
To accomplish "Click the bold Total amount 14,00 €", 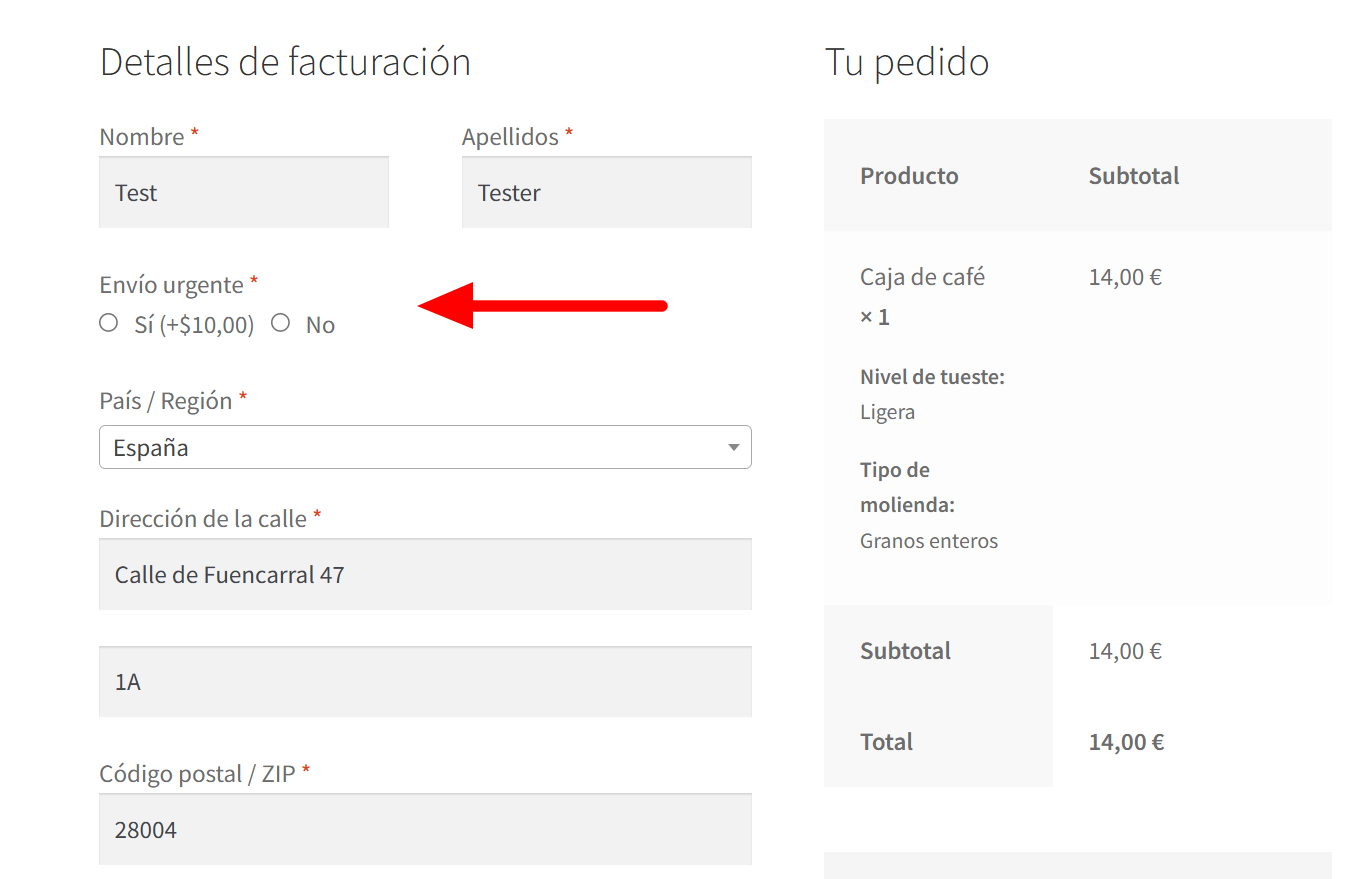I will tap(1126, 742).
